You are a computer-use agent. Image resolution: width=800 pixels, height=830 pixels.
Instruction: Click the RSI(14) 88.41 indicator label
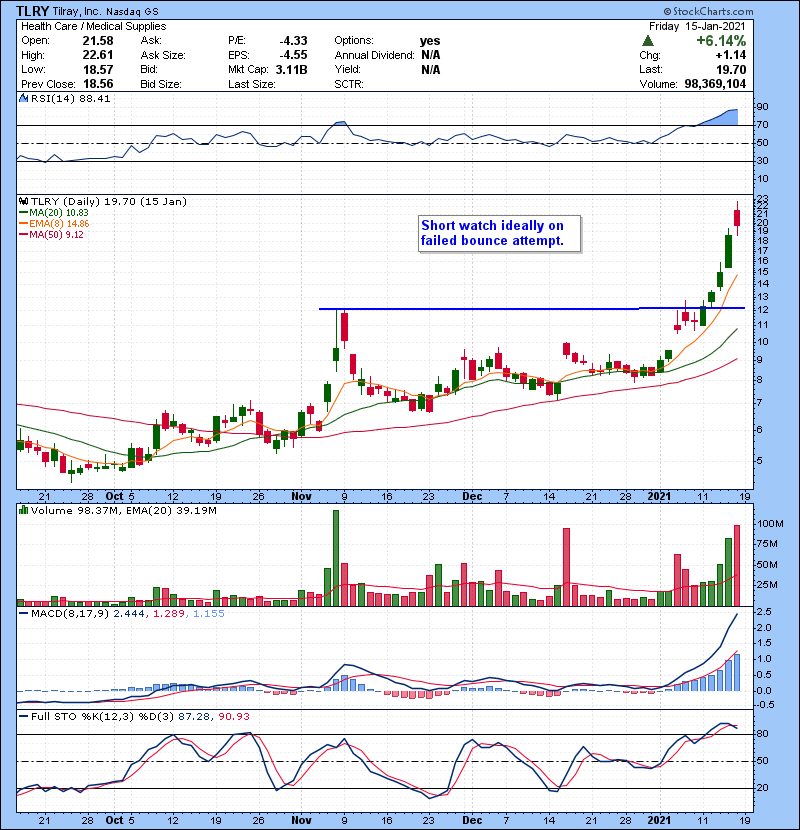coord(70,98)
